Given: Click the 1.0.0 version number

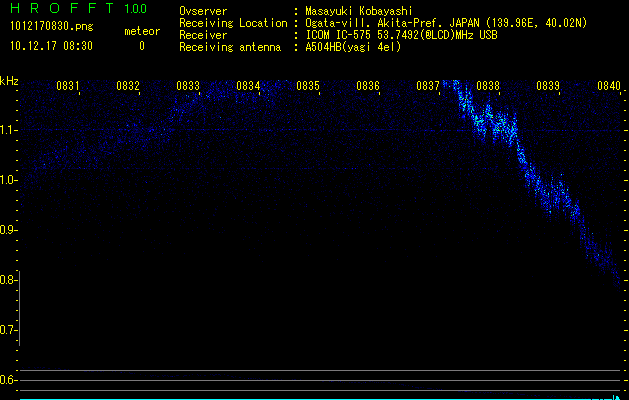Looking at the screenshot, I should (135, 9).
